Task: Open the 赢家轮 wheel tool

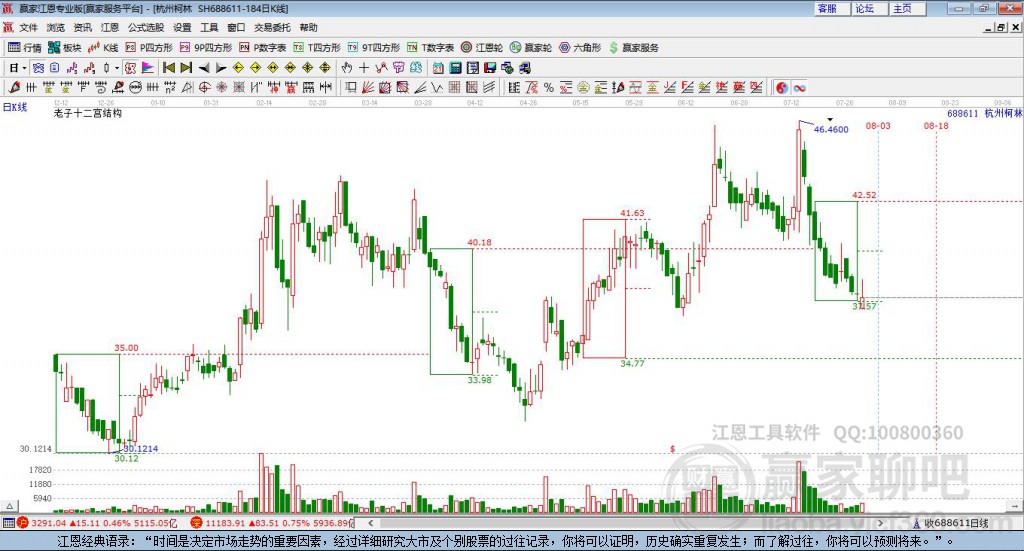Action: tap(531, 48)
